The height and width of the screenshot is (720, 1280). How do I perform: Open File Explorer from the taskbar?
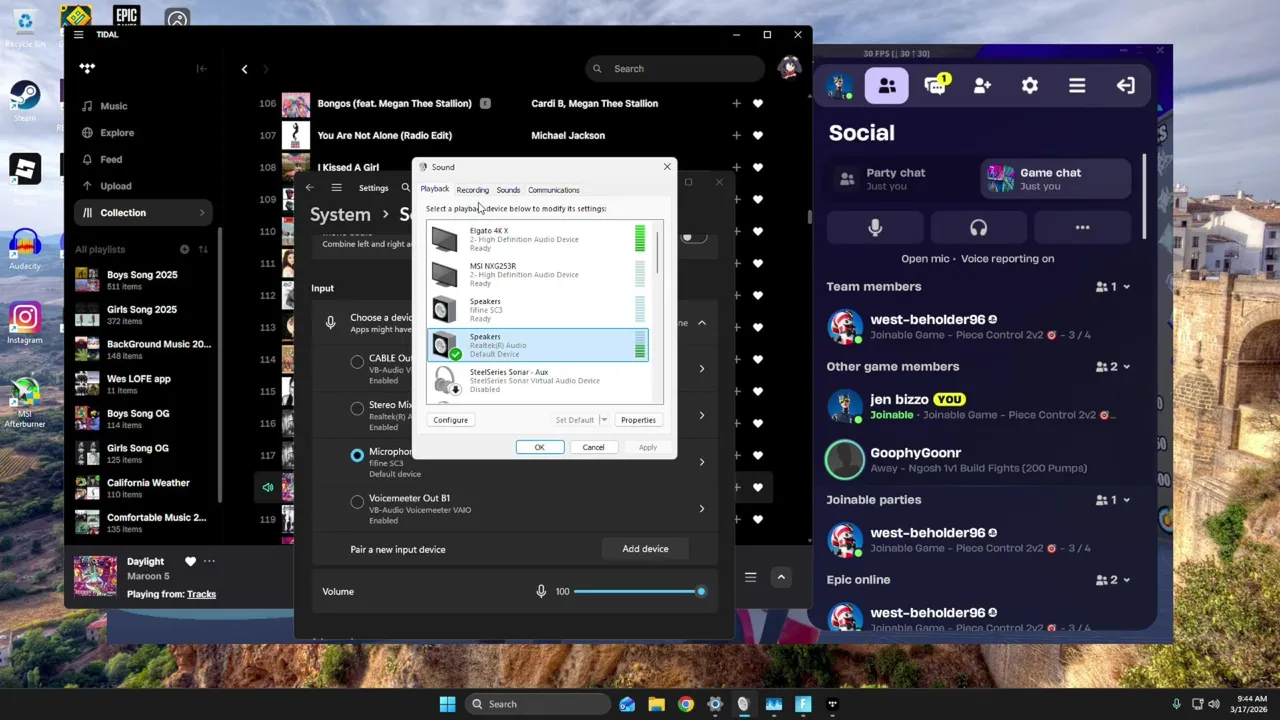coord(656,704)
